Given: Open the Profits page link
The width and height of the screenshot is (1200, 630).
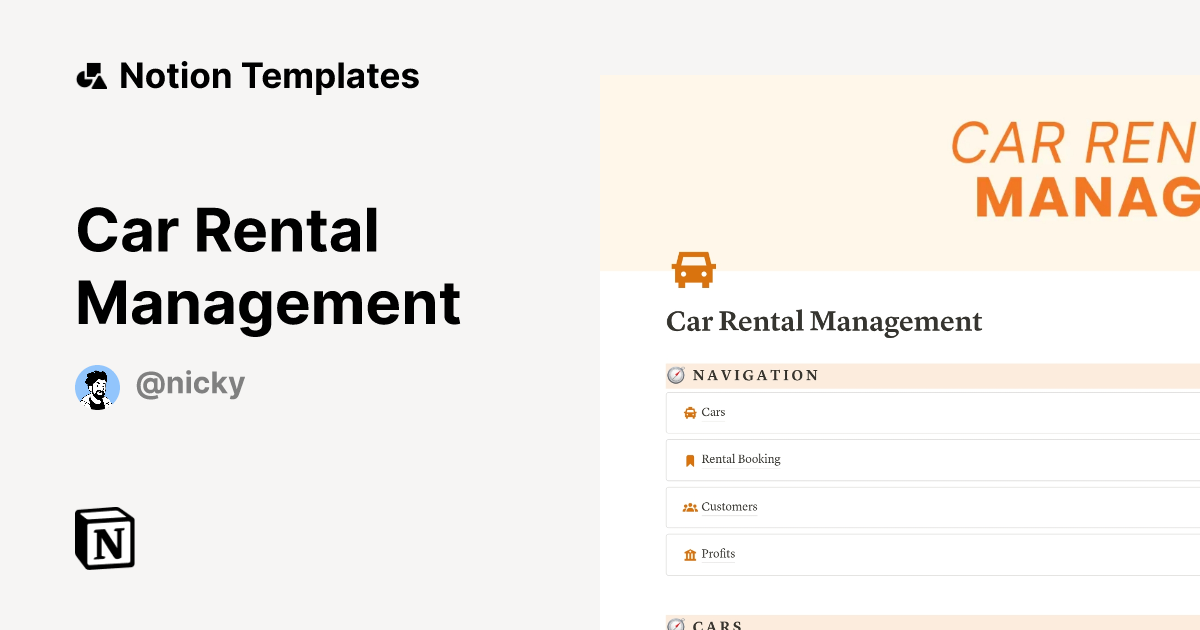Looking at the screenshot, I should pyautogui.click(x=718, y=554).
